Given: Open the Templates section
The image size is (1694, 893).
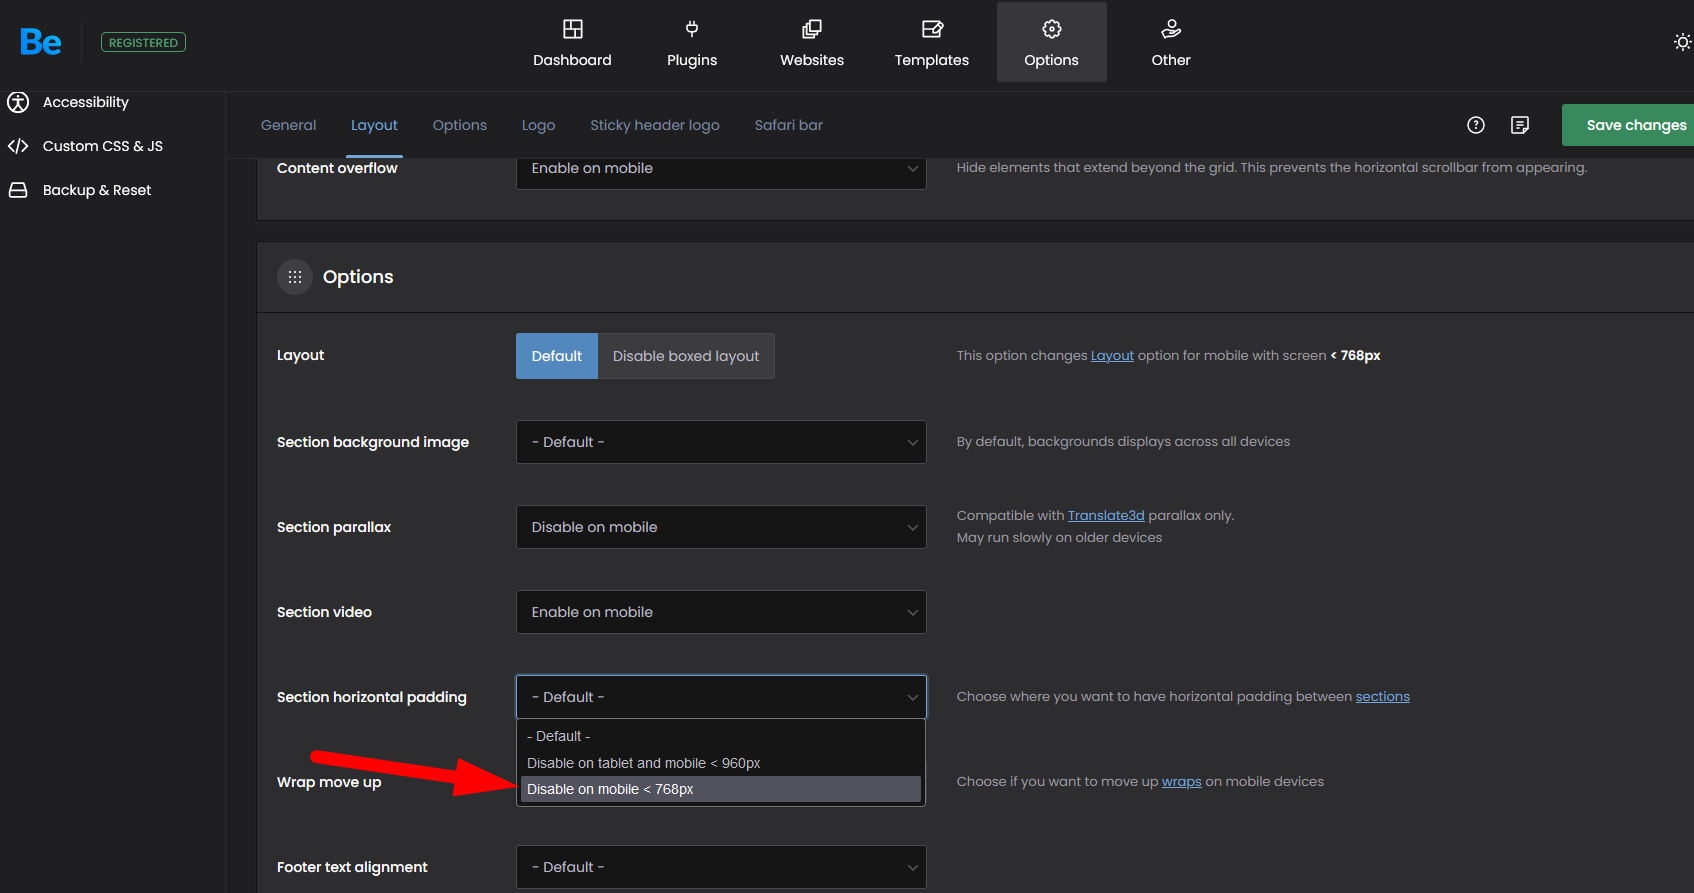Looking at the screenshot, I should pos(932,42).
